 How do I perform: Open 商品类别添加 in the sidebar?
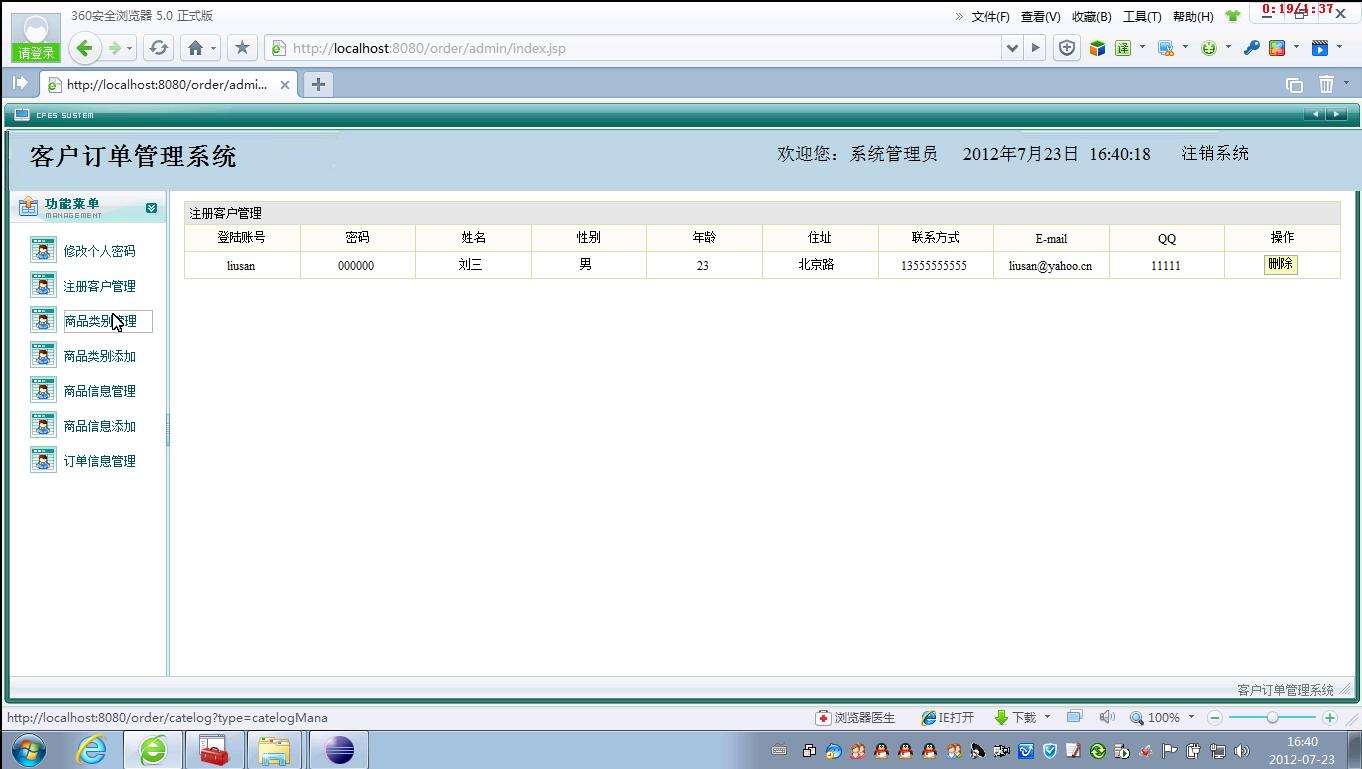tap(99, 356)
